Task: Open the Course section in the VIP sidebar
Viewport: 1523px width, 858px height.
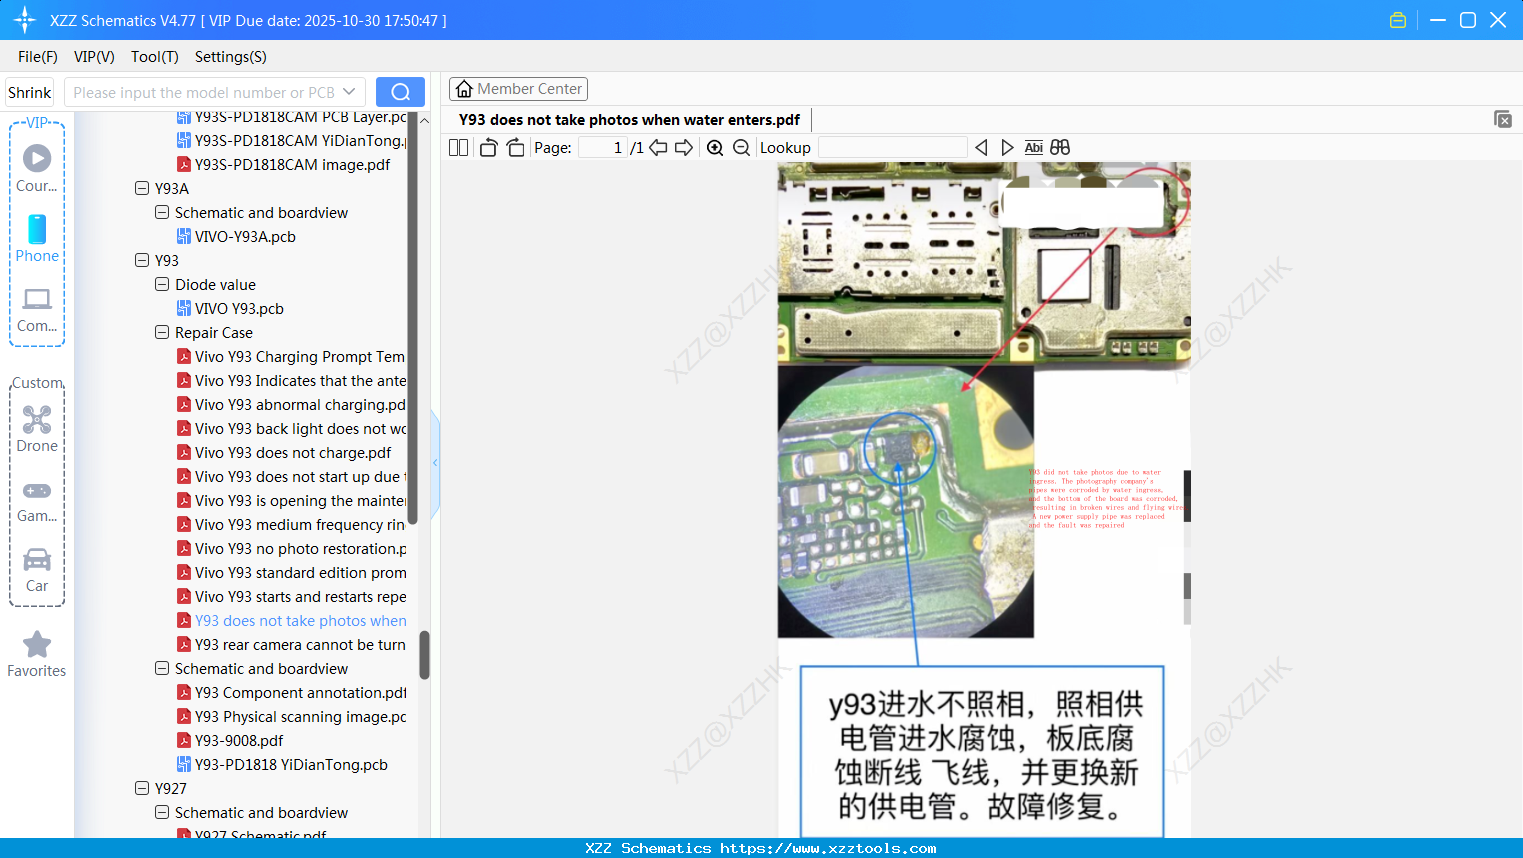Action: (37, 168)
